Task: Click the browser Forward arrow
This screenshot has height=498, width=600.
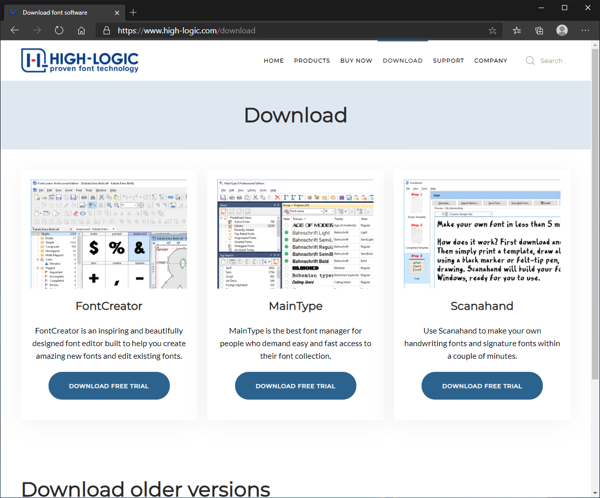Action: pos(37,30)
